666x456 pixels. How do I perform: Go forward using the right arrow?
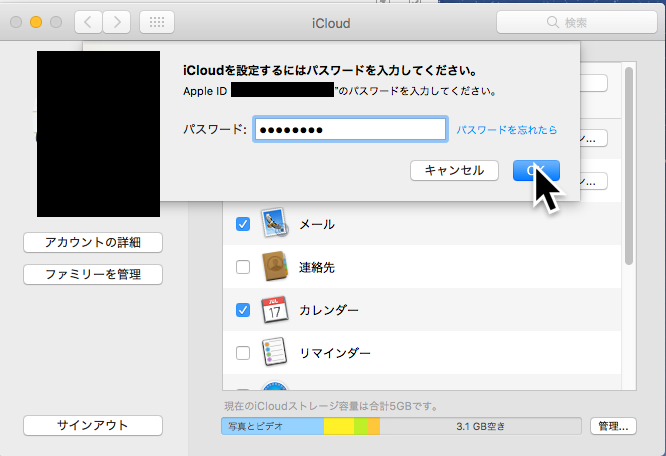tap(117, 21)
